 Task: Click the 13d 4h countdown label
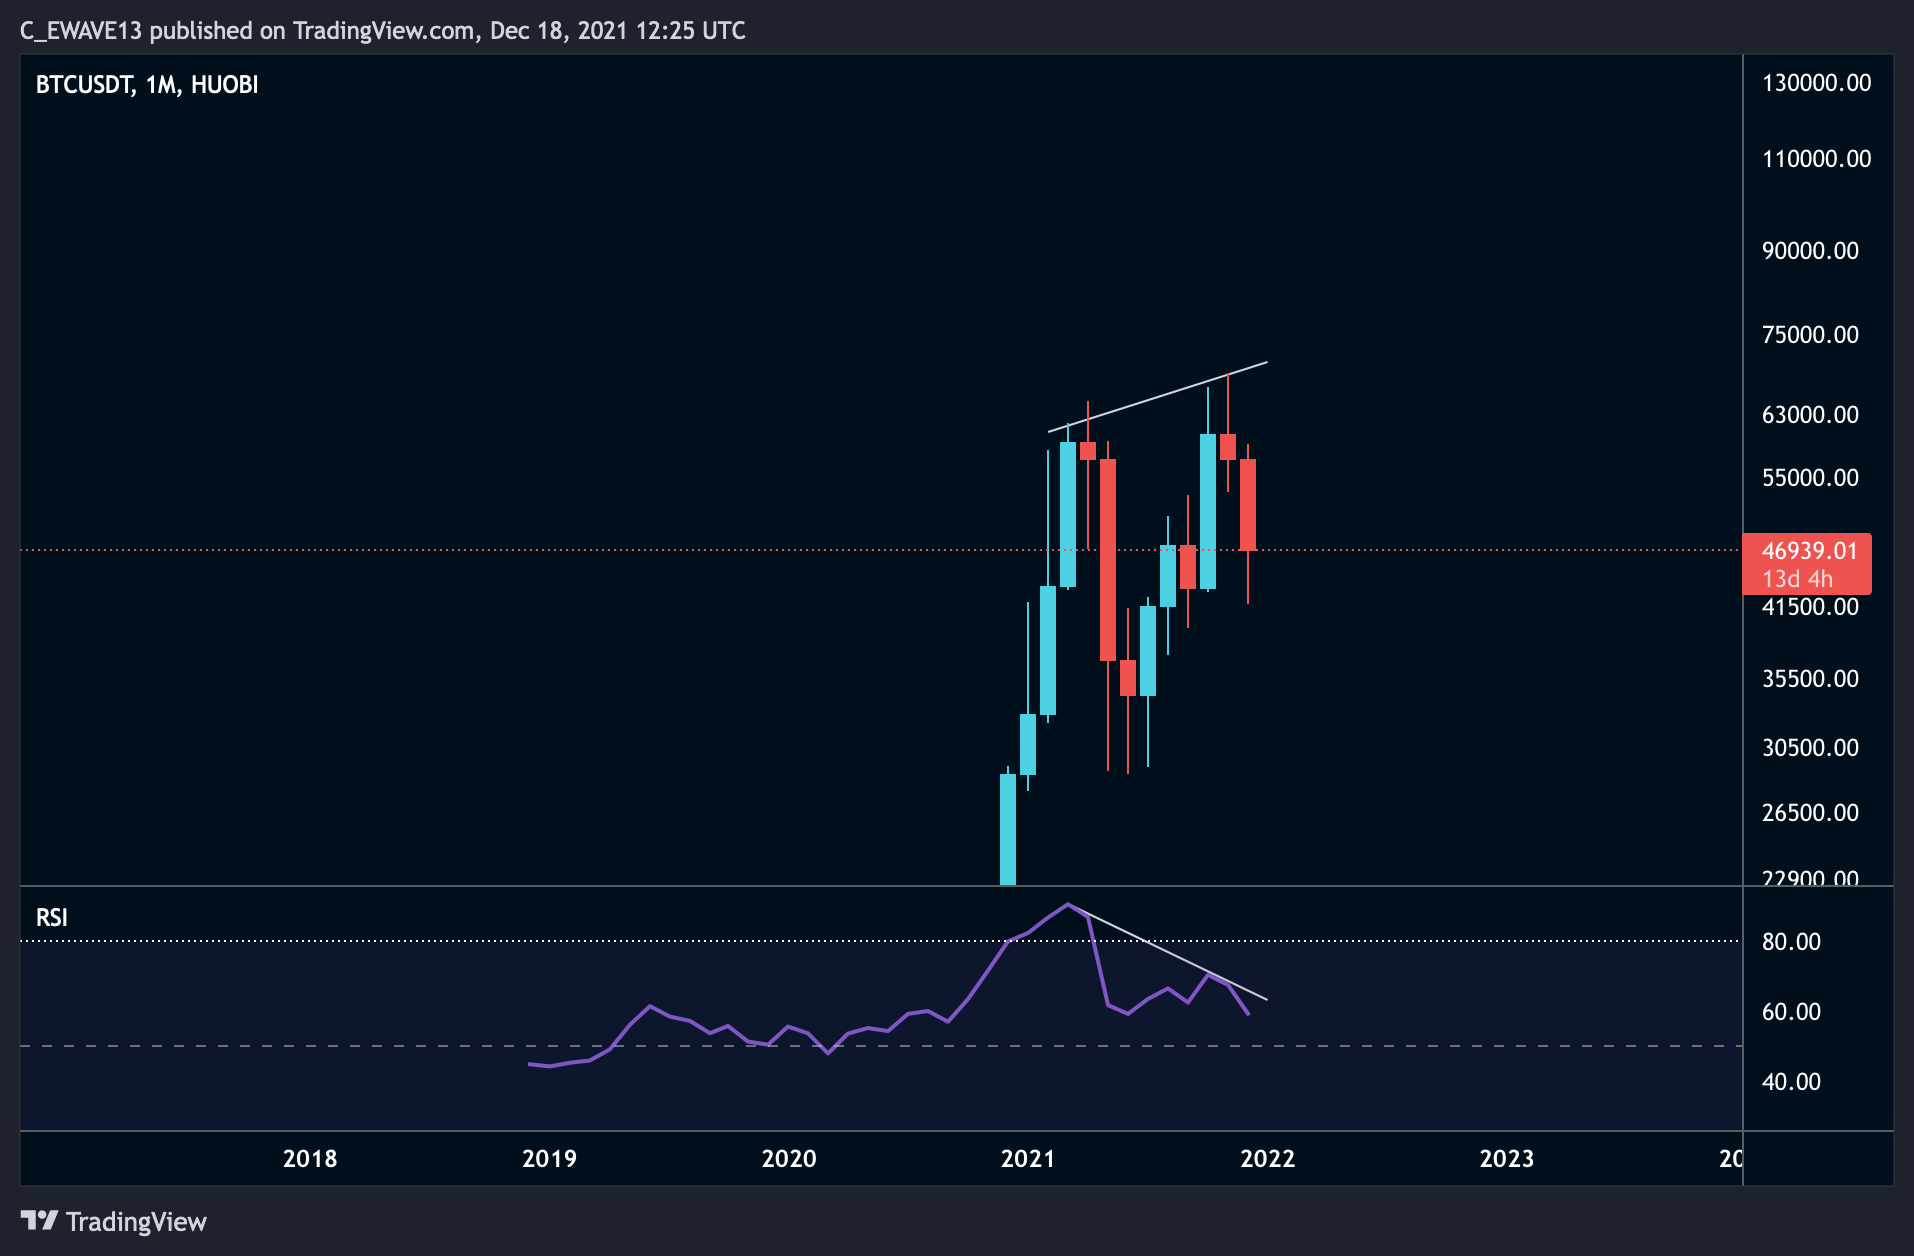1797,579
